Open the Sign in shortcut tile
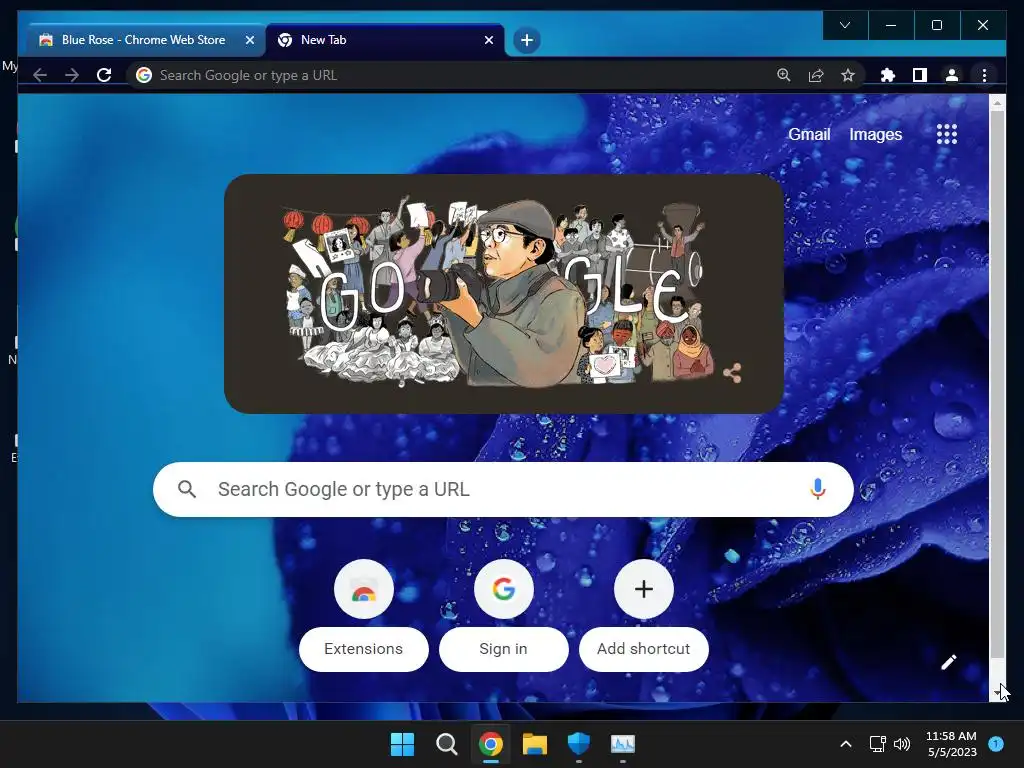 pyautogui.click(x=504, y=616)
